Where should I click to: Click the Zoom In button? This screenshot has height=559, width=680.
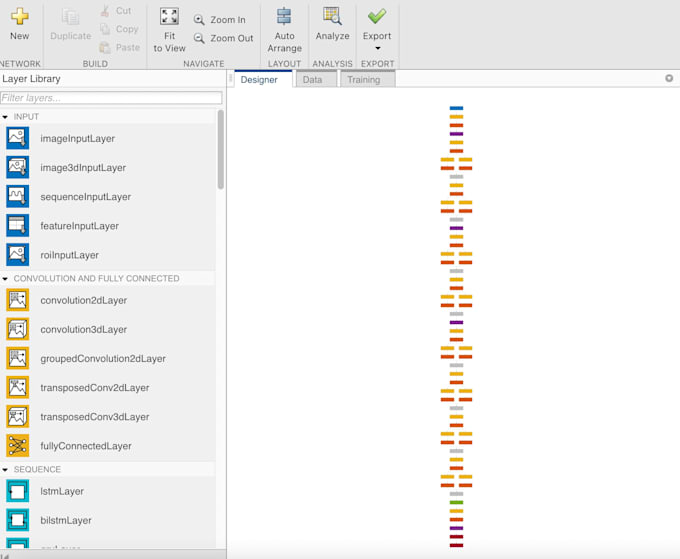pos(219,20)
